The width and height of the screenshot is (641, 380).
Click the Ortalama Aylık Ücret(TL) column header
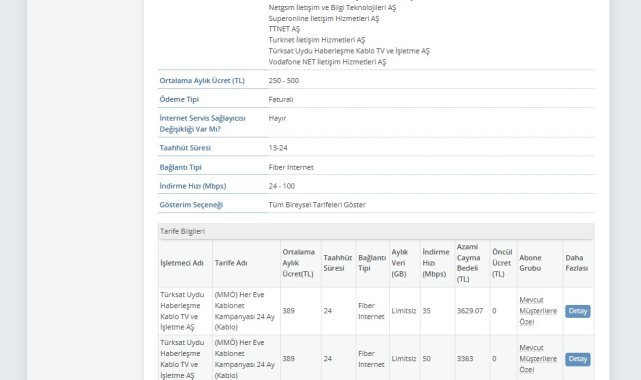coord(298,263)
